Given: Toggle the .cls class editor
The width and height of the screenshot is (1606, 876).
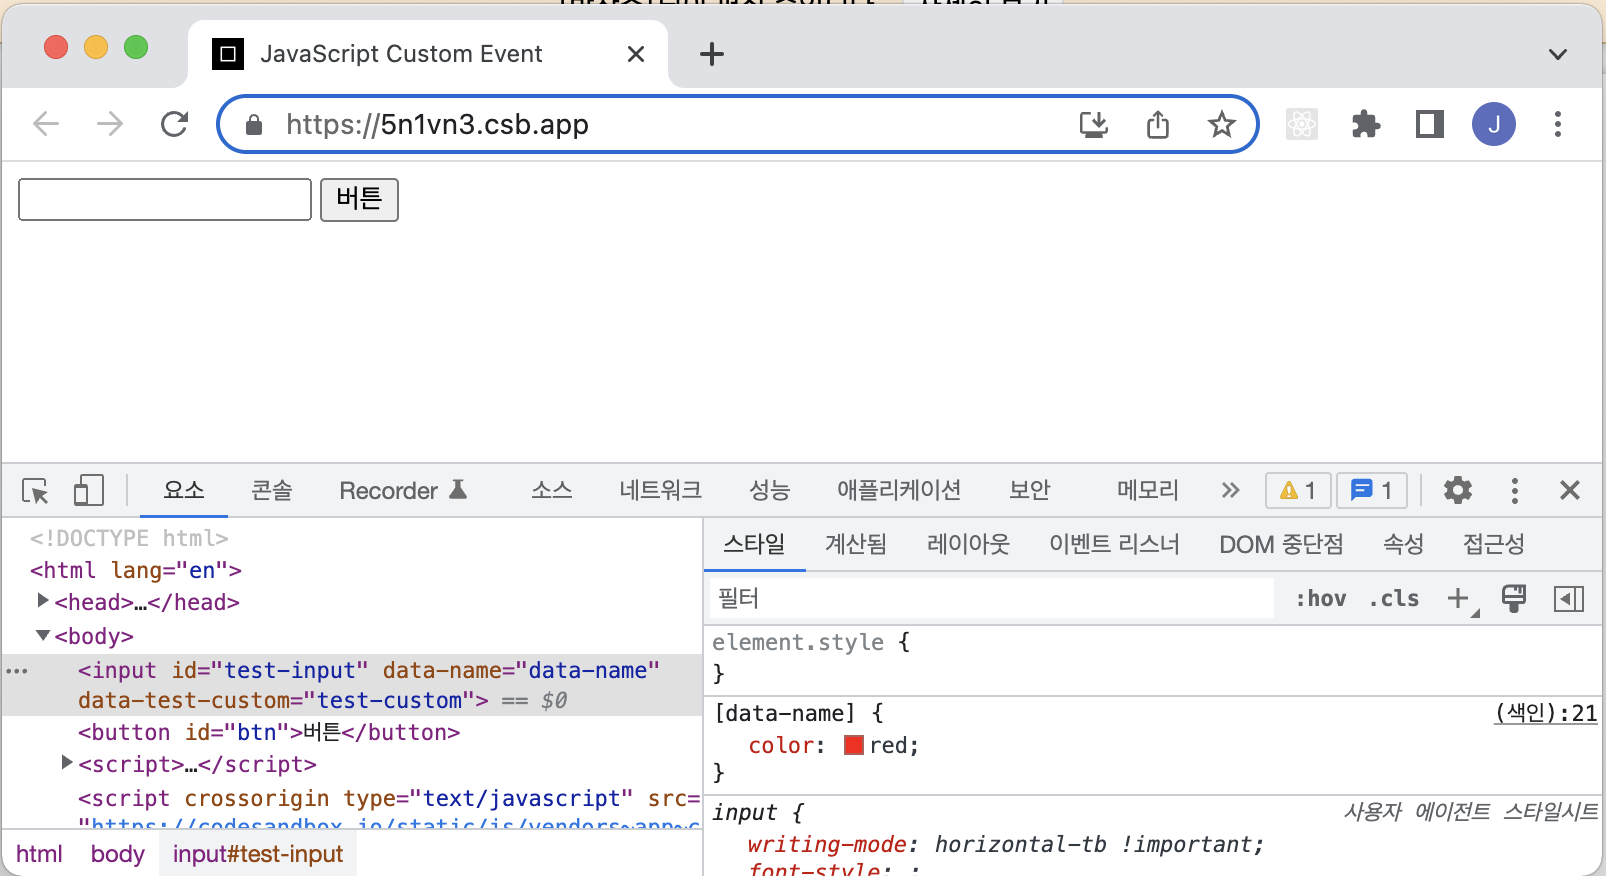Looking at the screenshot, I should coord(1394,598).
